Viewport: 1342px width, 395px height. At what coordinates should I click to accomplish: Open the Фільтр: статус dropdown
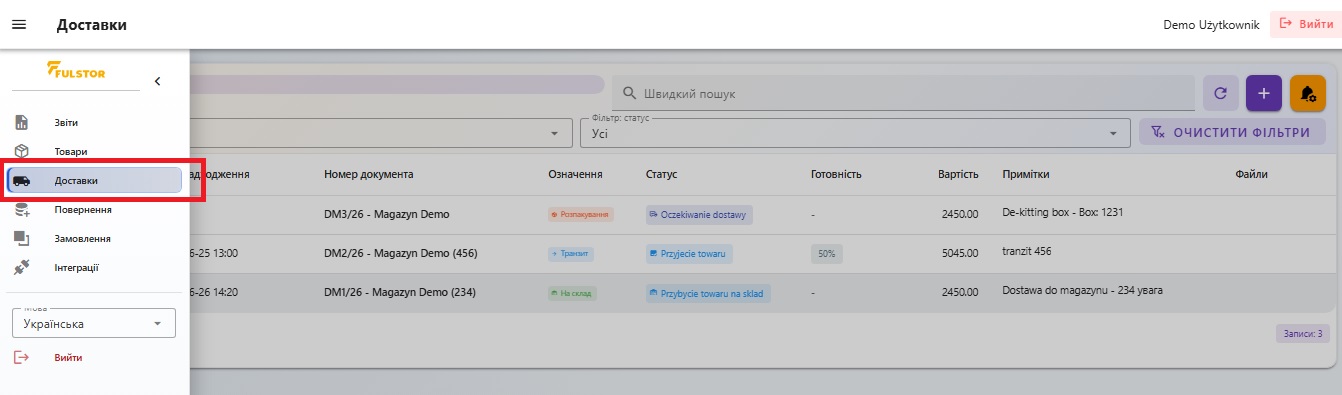point(855,133)
